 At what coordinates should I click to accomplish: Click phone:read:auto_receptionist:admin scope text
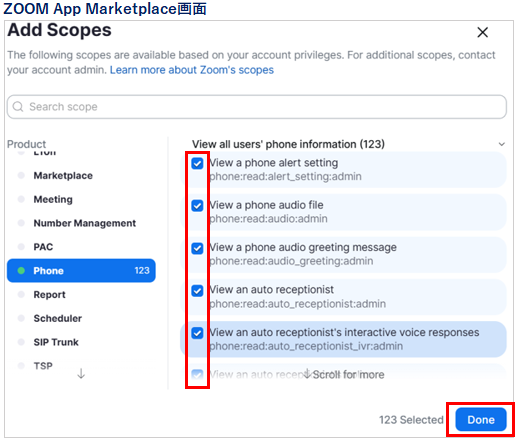pyautogui.click(x=297, y=304)
